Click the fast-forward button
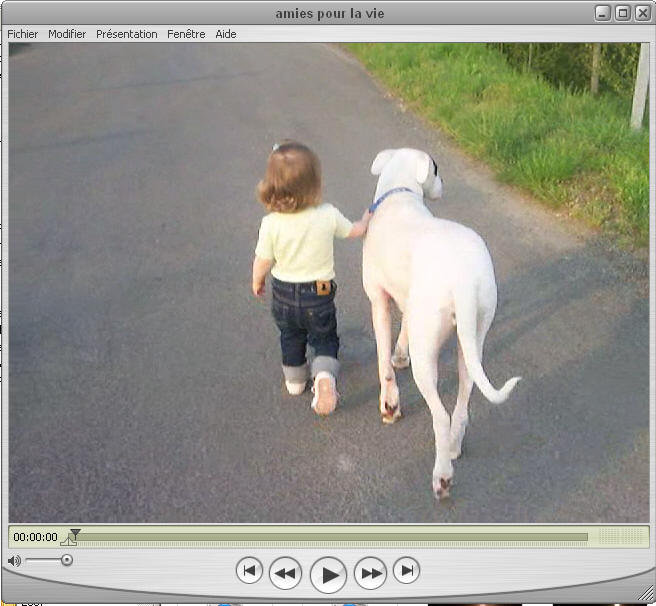The image size is (656, 606). point(370,573)
